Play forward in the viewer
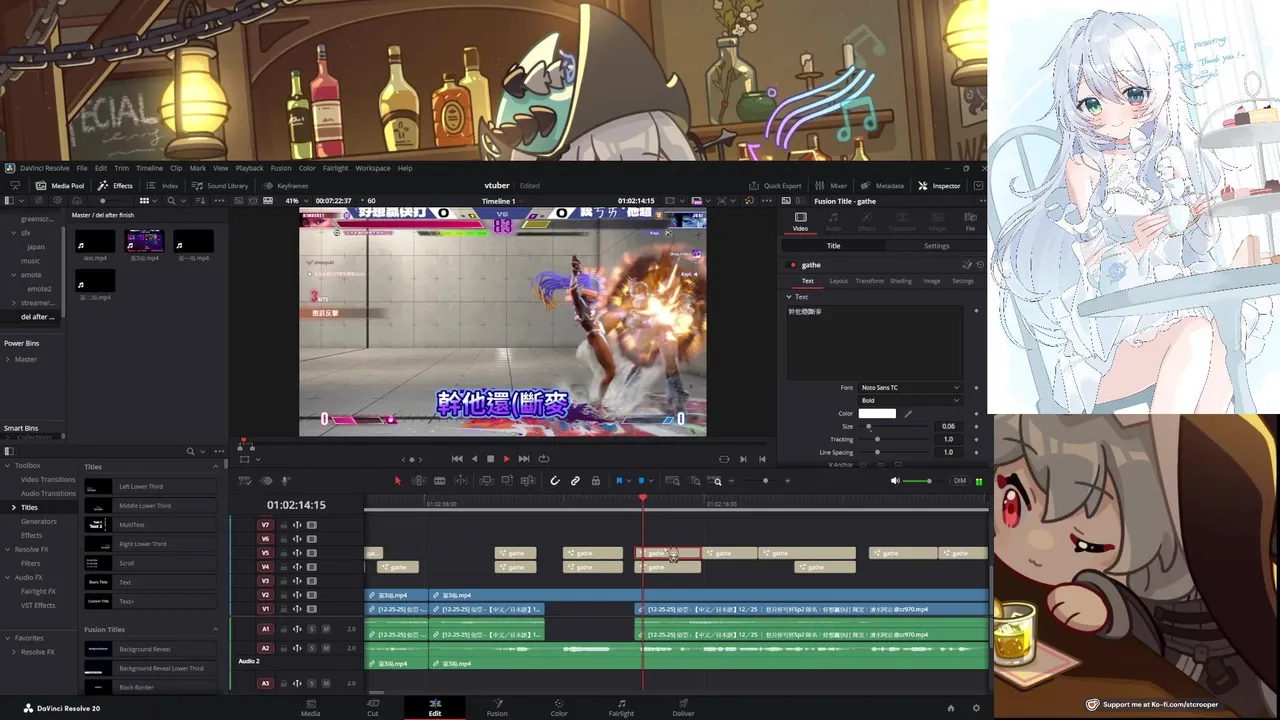The image size is (1280, 720). 506,459
